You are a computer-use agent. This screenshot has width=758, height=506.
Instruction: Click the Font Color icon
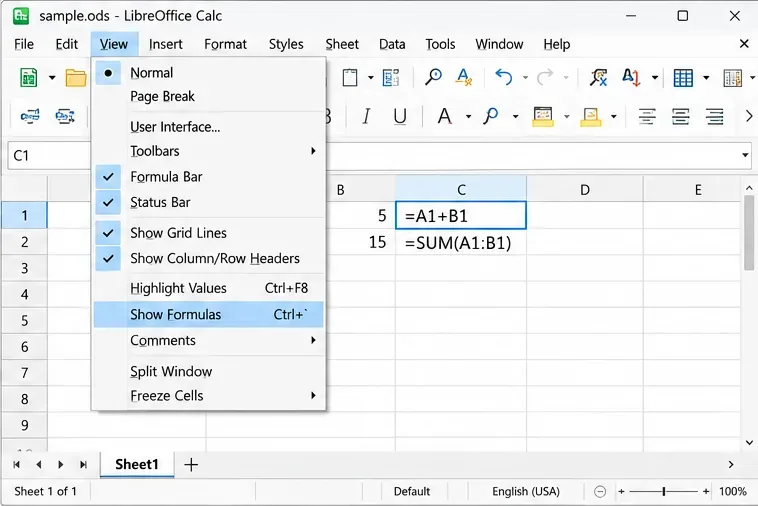(444, 116)
